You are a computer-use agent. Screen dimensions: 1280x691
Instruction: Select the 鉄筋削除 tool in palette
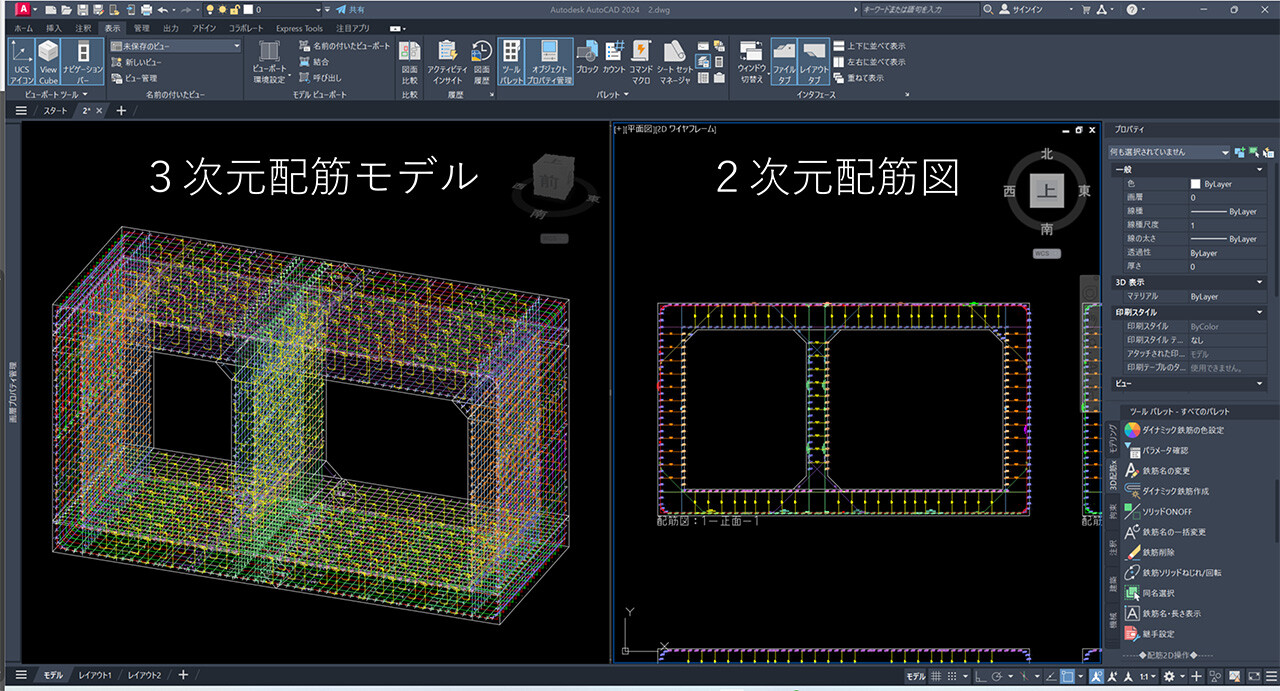click(x=1160, y=552)
